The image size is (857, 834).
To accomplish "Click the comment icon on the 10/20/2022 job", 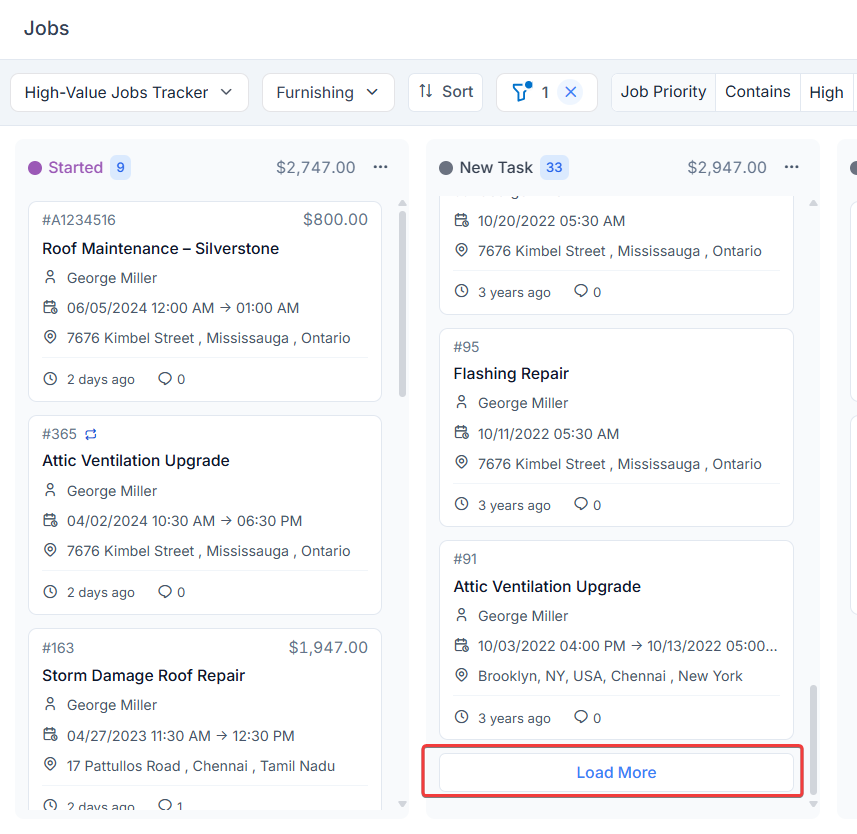I will [x=580, y=291].
